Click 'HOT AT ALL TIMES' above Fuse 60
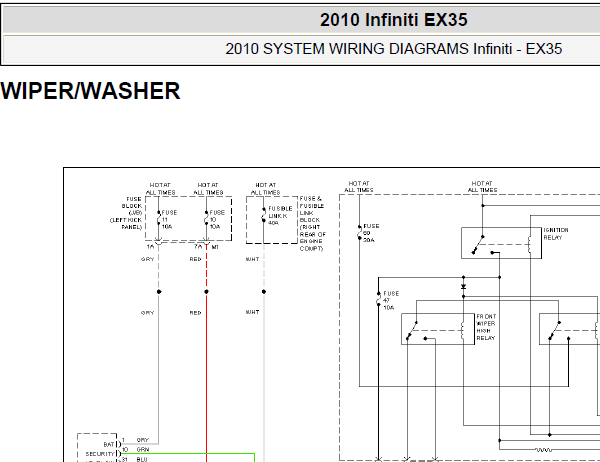 point(359,187)
